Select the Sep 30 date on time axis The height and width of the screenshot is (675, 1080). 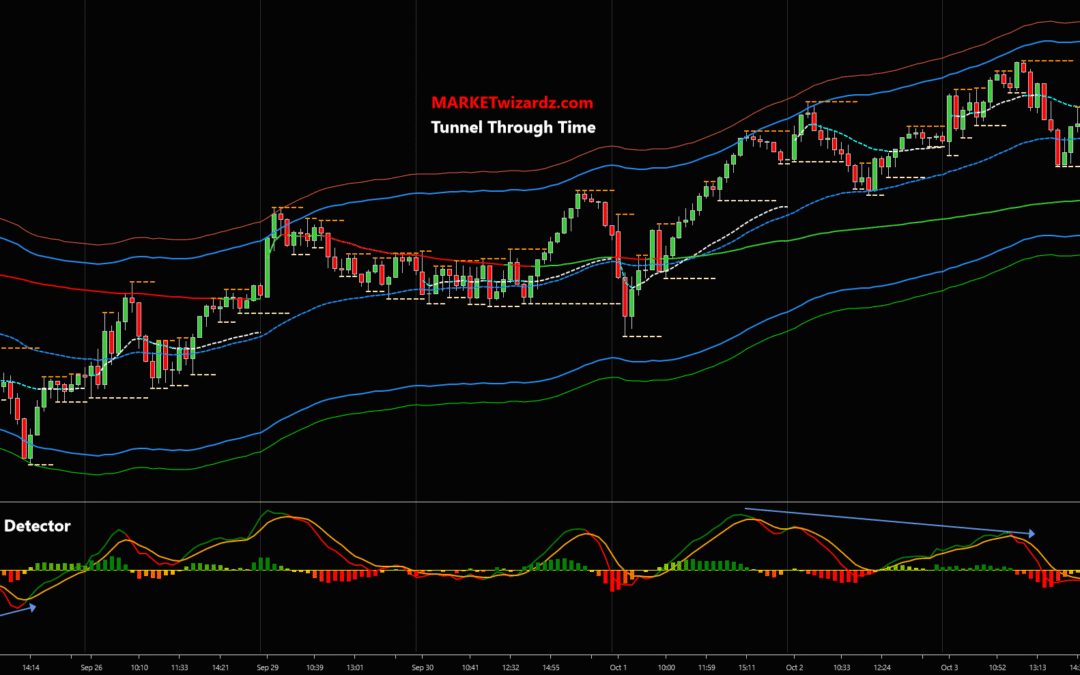click(422, 667)
